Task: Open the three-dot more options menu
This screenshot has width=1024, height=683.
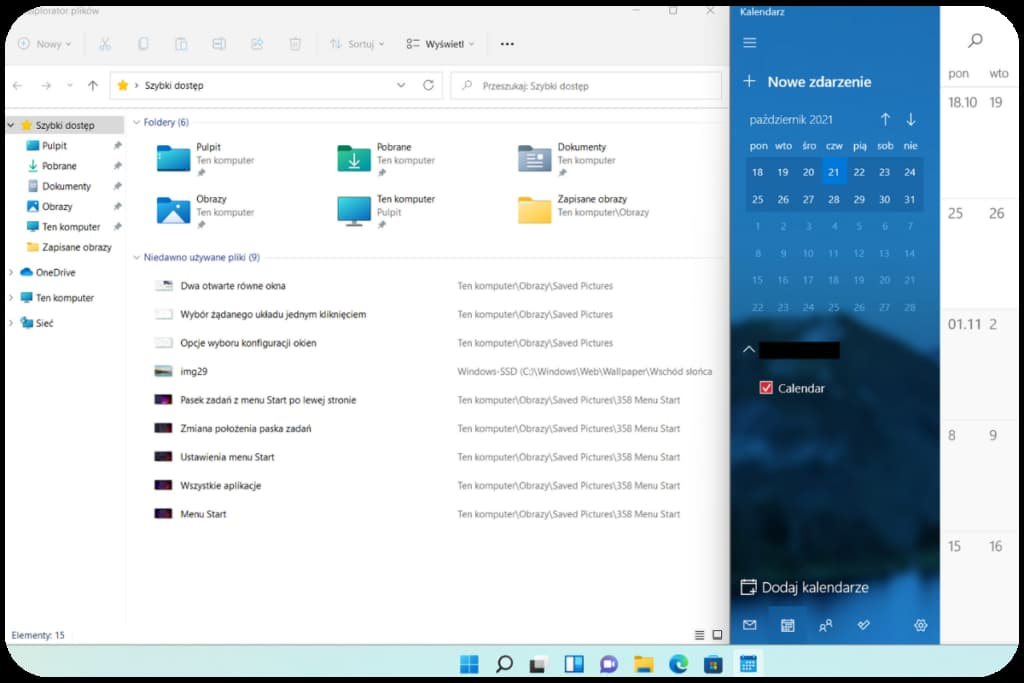Action: [x=507, y=44]
